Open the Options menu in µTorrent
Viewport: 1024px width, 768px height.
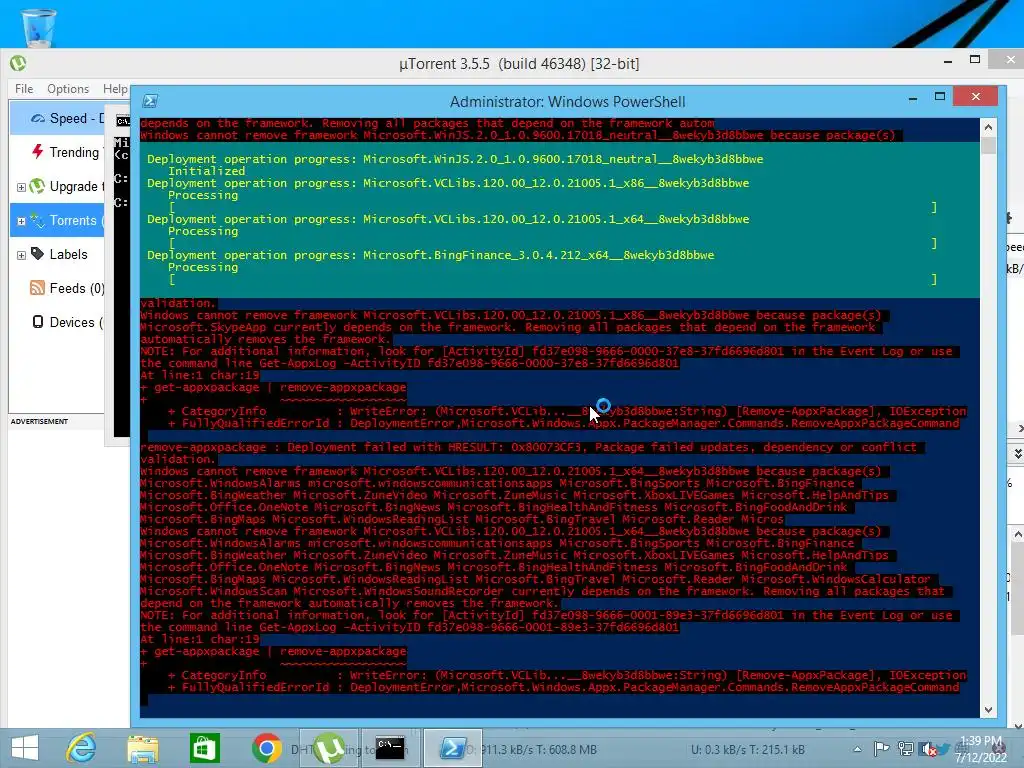[x=68, y=89]
